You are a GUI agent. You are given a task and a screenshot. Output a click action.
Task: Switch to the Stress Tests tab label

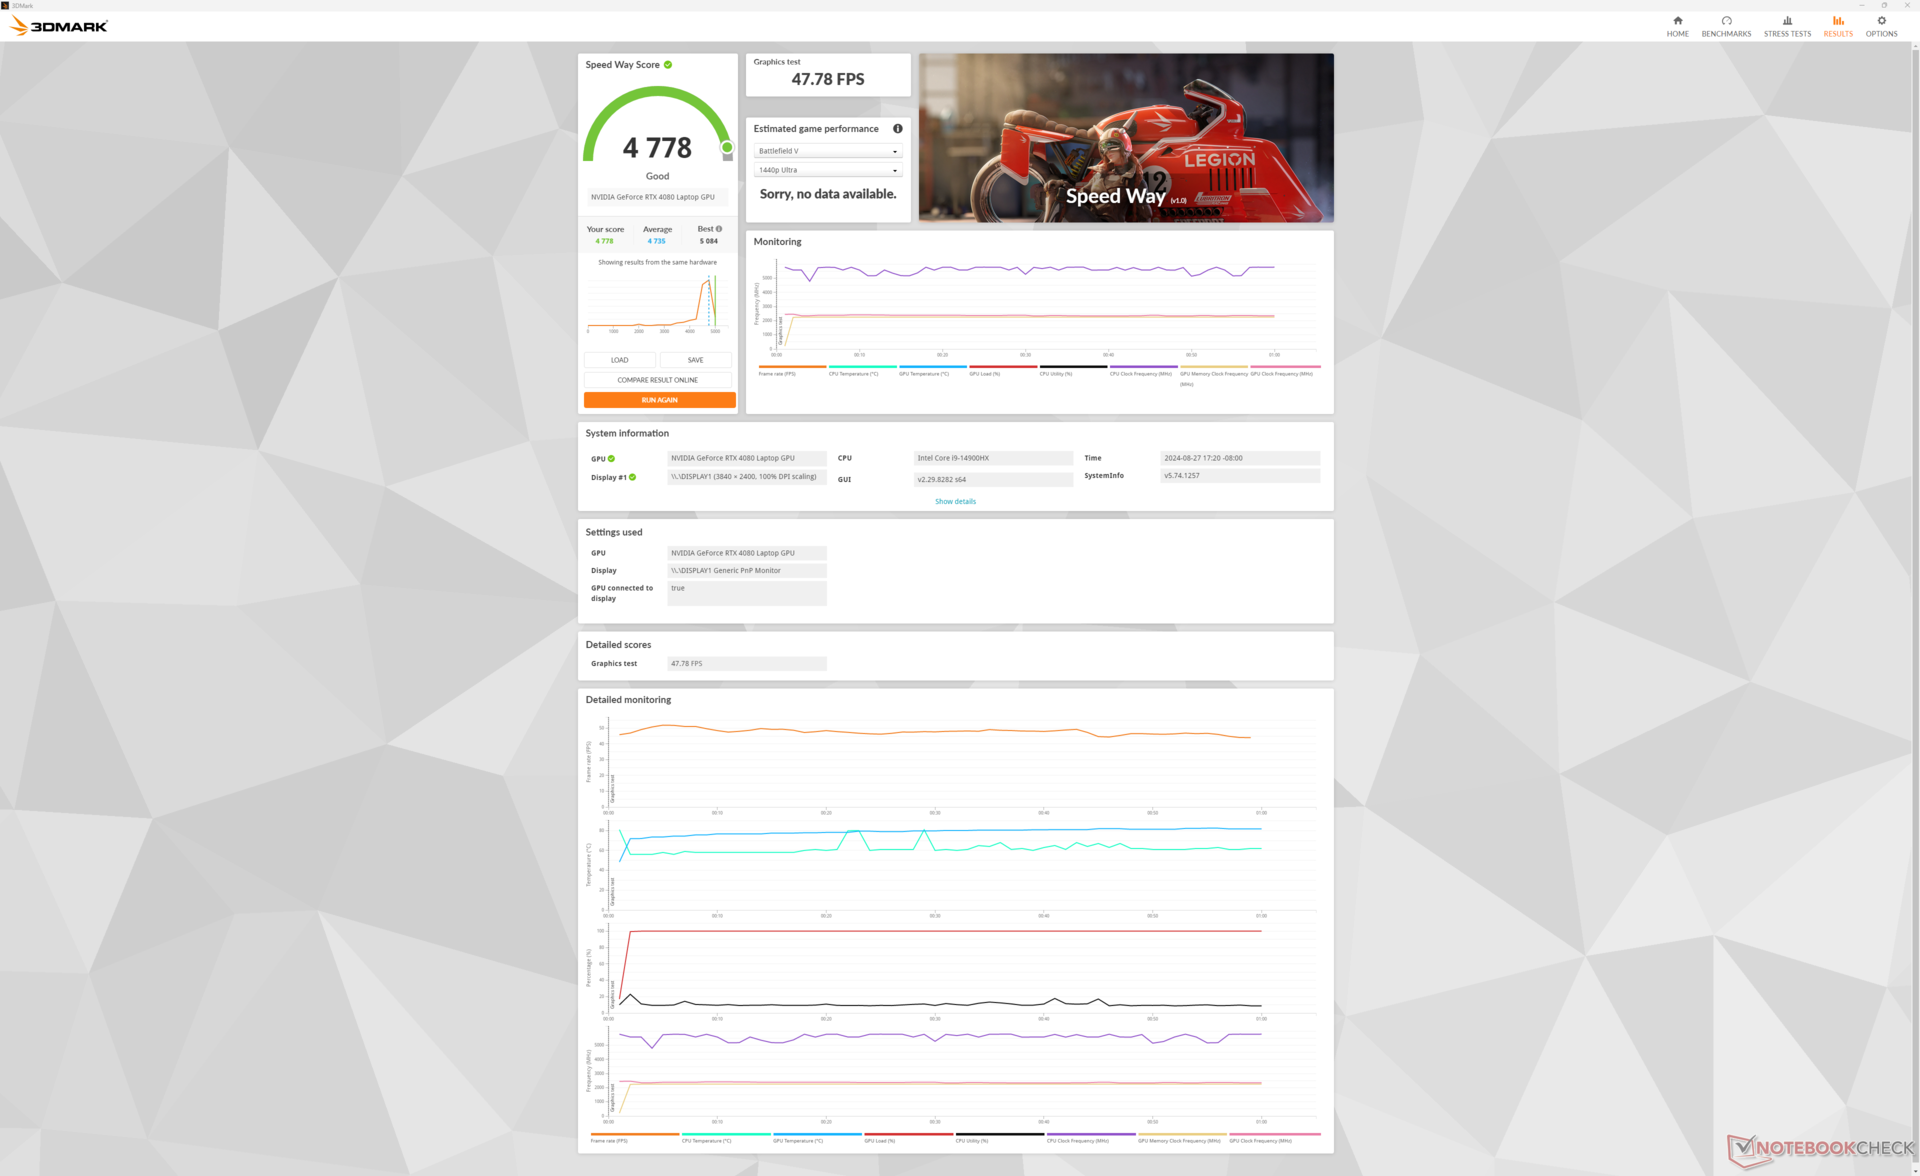coord(1787,34)
